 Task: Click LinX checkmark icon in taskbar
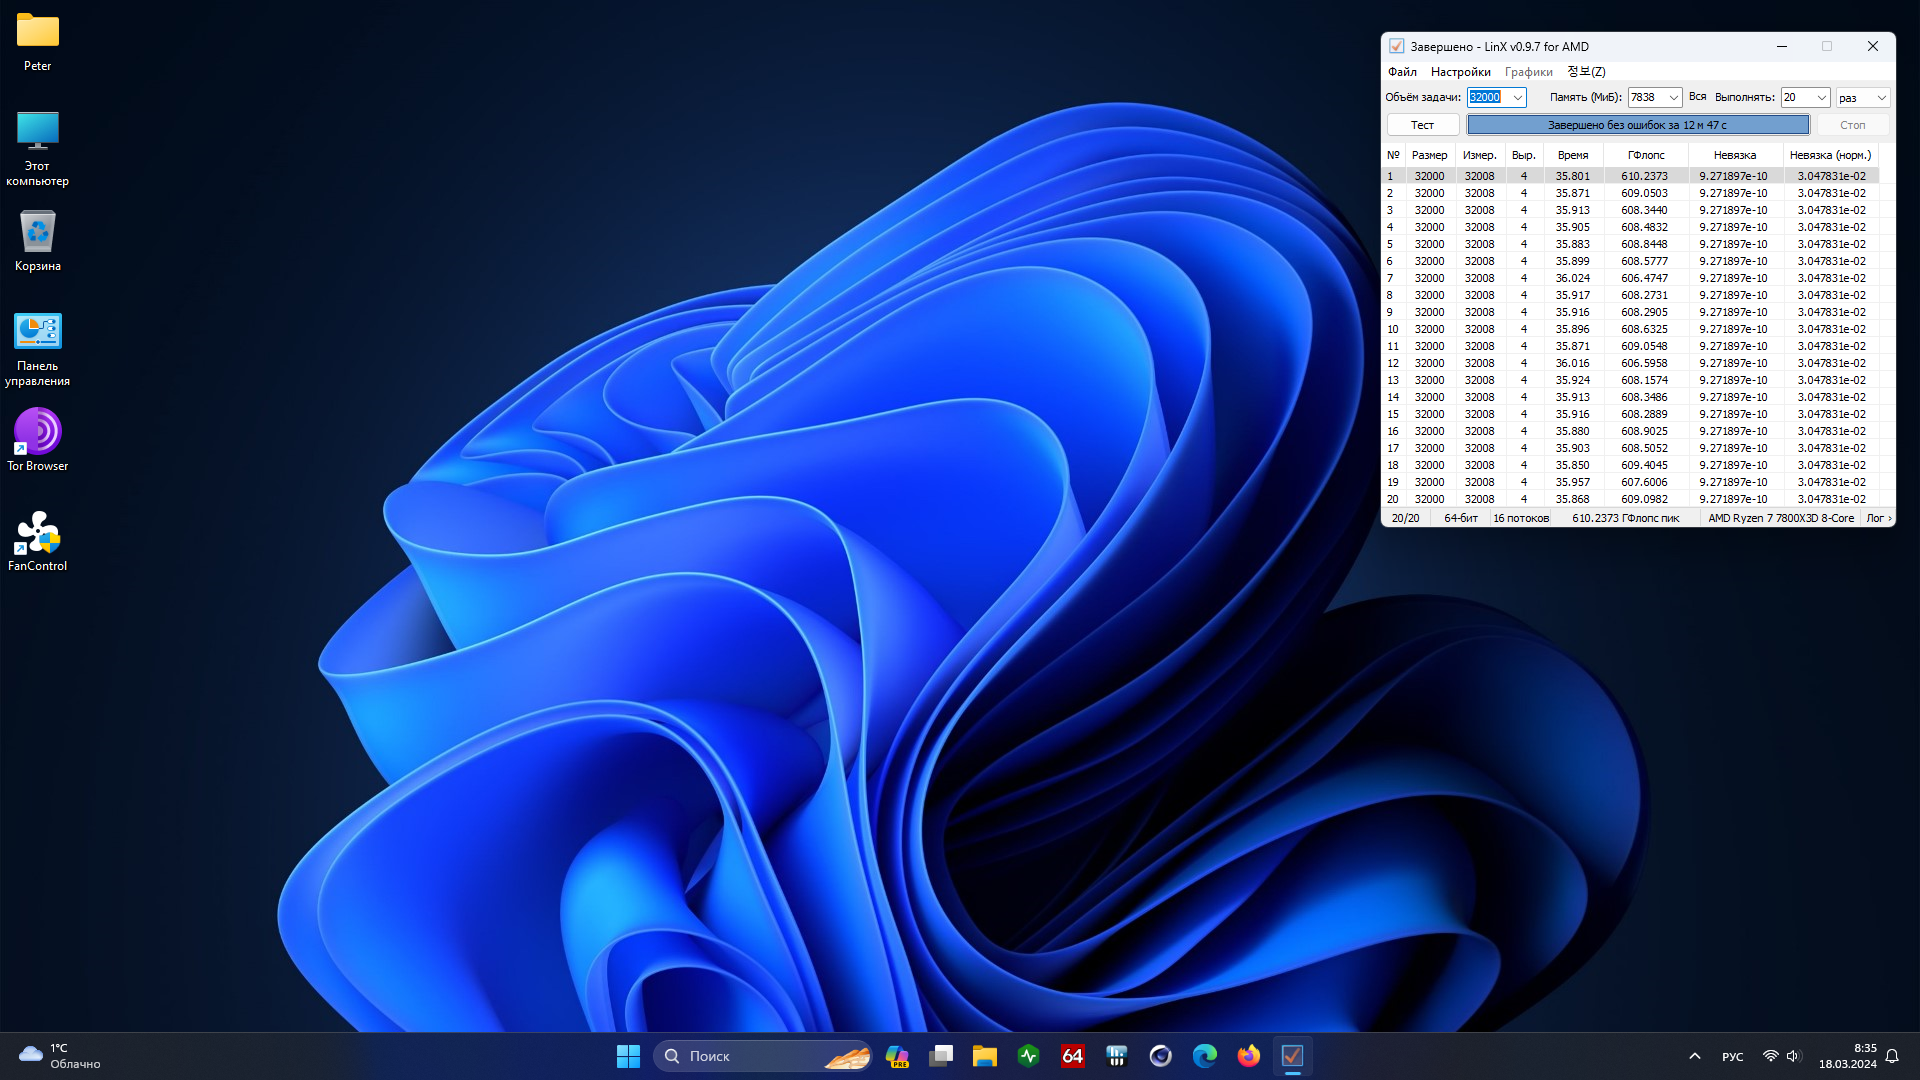coord(1292,1056)
